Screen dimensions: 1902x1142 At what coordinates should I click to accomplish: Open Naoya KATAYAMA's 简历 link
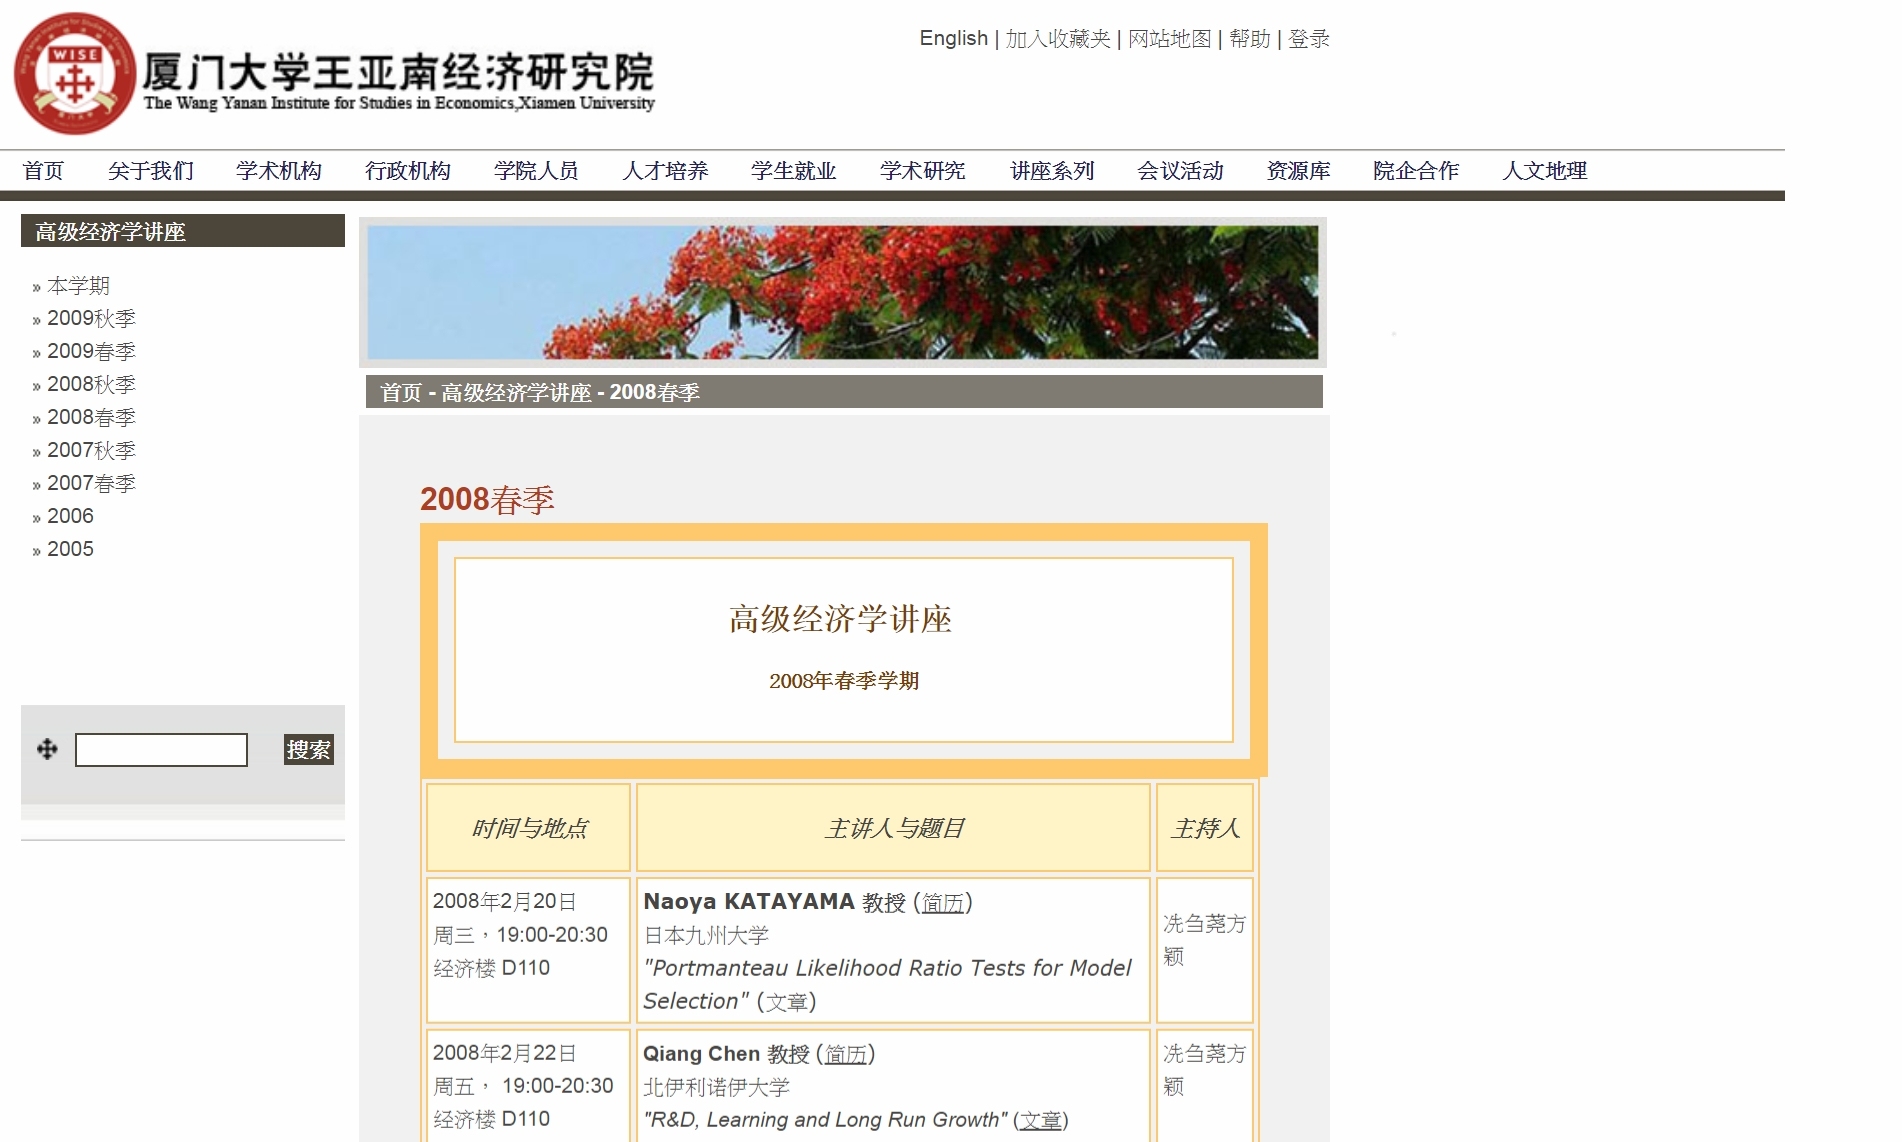(x=943, y=903)
